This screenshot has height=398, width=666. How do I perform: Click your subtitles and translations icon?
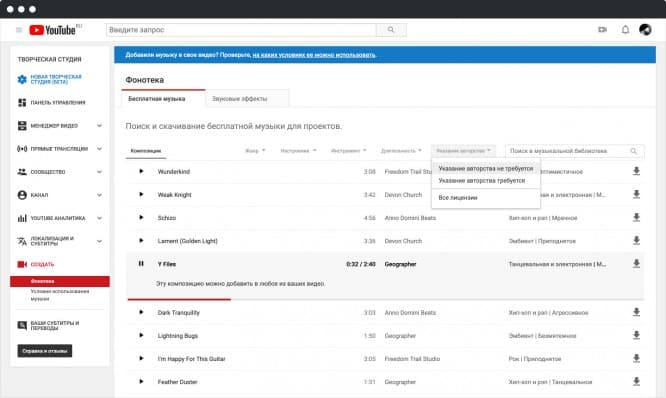(22, 325)
